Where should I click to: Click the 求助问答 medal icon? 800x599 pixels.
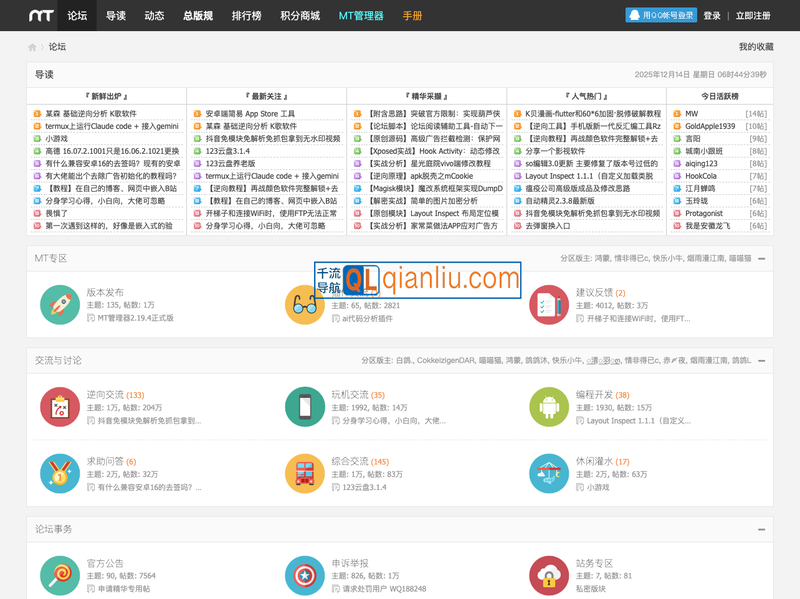tap(61, 473)
